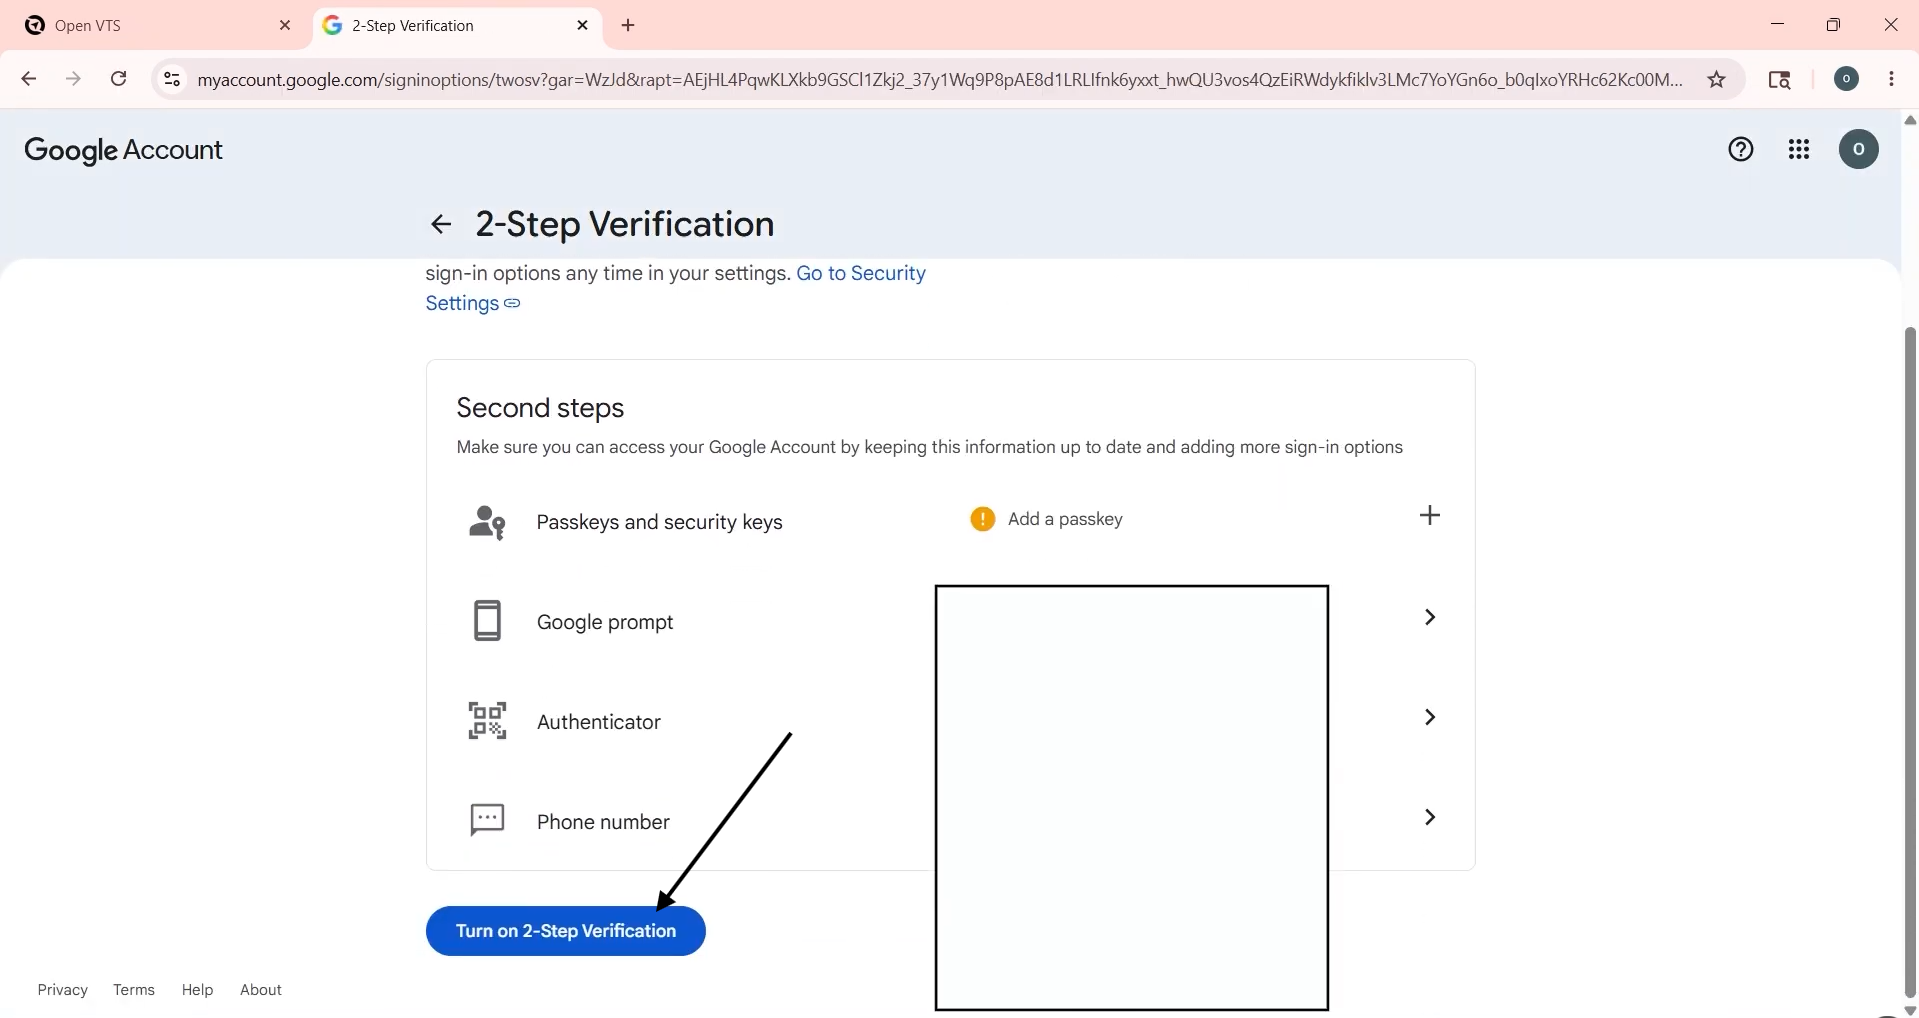The image size is (1919, 1018).
Task: Open the Help footer link
Action: click(197, 991)
